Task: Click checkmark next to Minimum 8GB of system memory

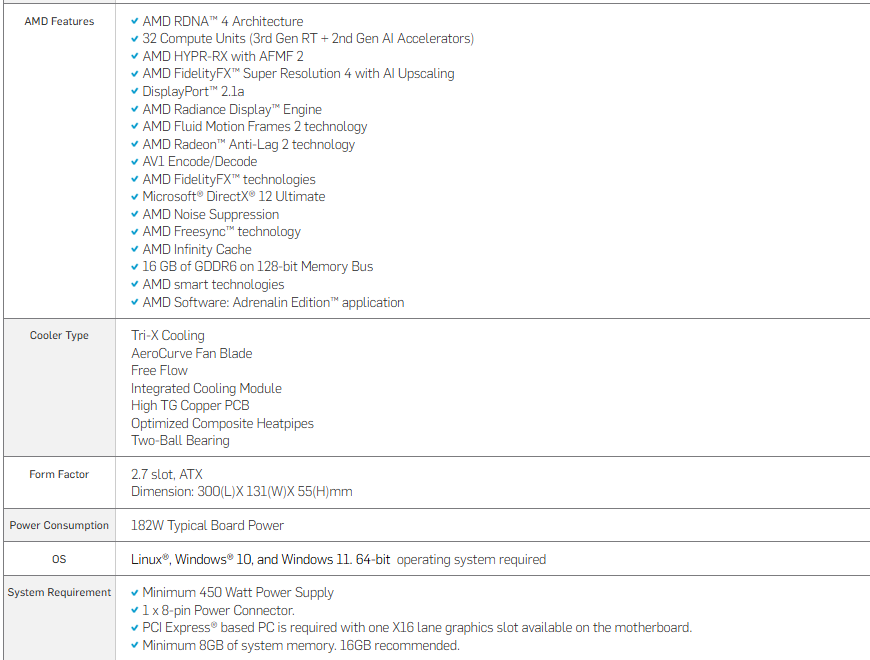Action: pyautogui.click(x=135, y=646)
